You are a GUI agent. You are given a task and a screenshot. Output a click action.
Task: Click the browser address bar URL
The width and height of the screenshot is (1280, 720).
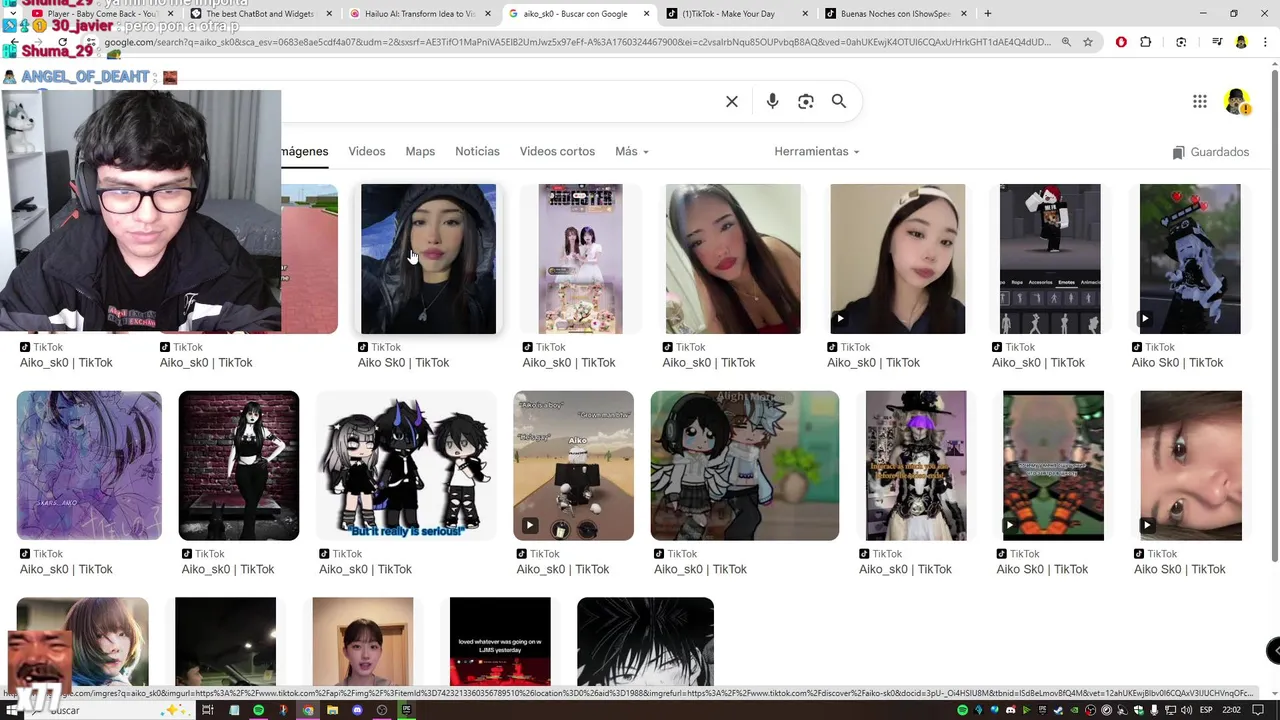tap(580, 42)
